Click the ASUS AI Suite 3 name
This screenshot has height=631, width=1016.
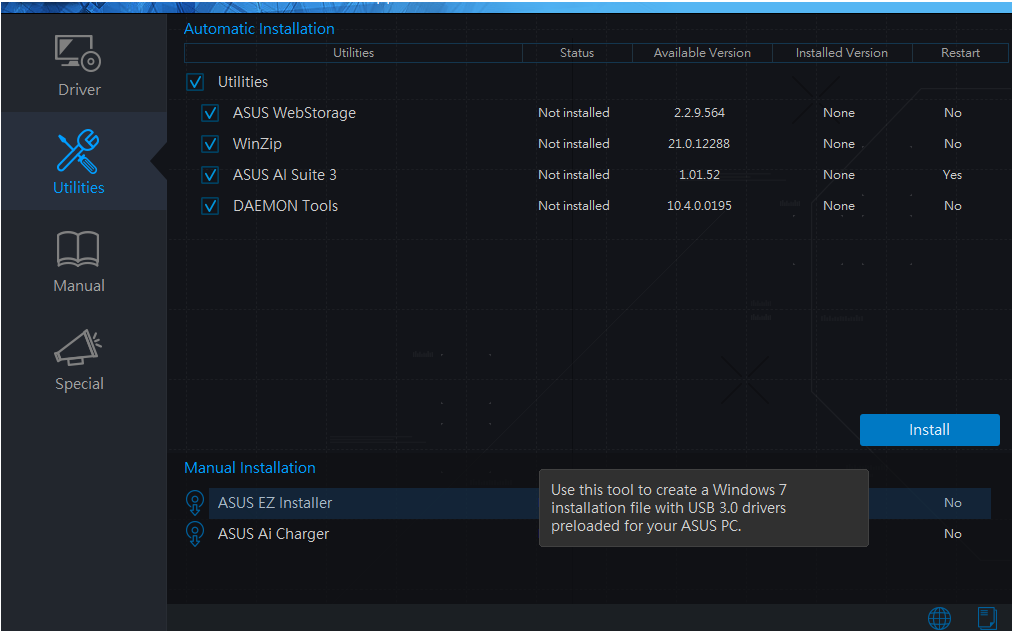pos(284,175)
